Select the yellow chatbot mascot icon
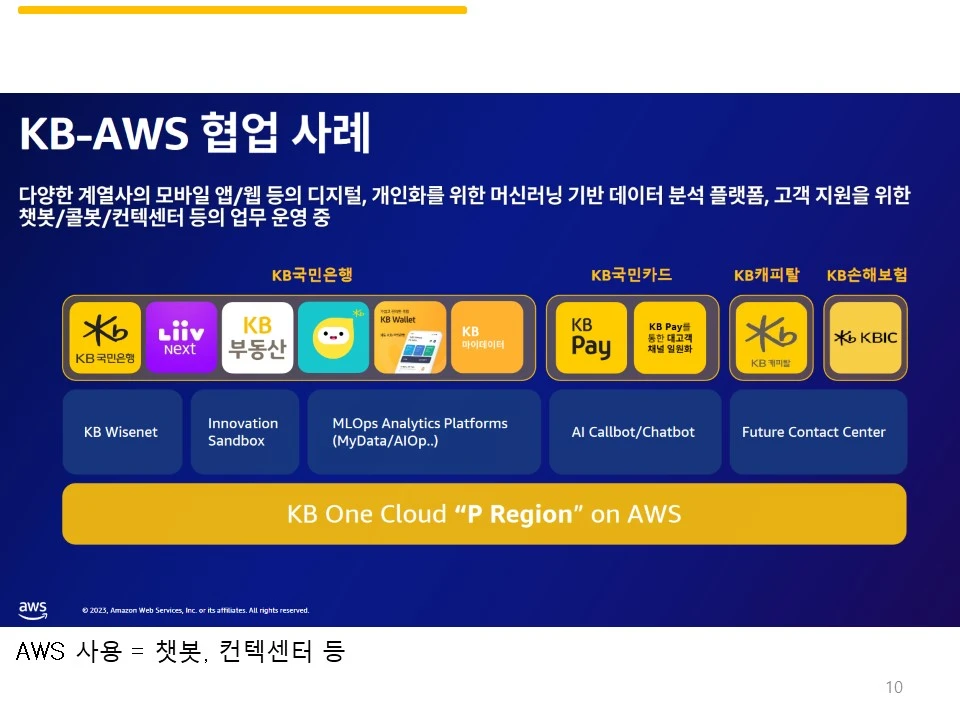Image resolution: width=960 pixels, height=720 pixels. point(333,336)
